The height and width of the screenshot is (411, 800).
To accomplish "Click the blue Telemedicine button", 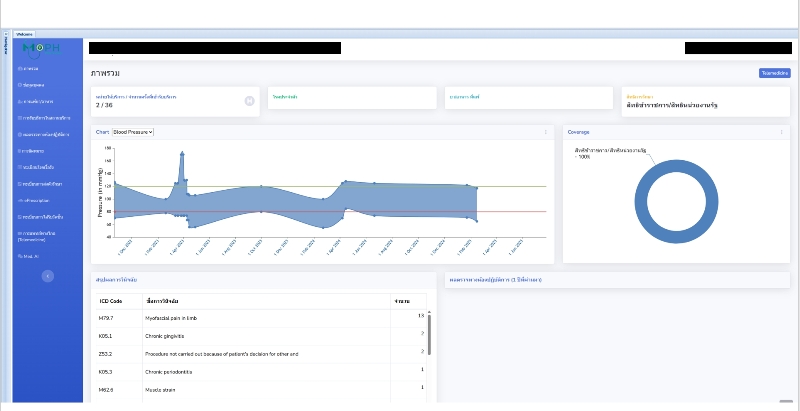I will (x=774, y=73).
